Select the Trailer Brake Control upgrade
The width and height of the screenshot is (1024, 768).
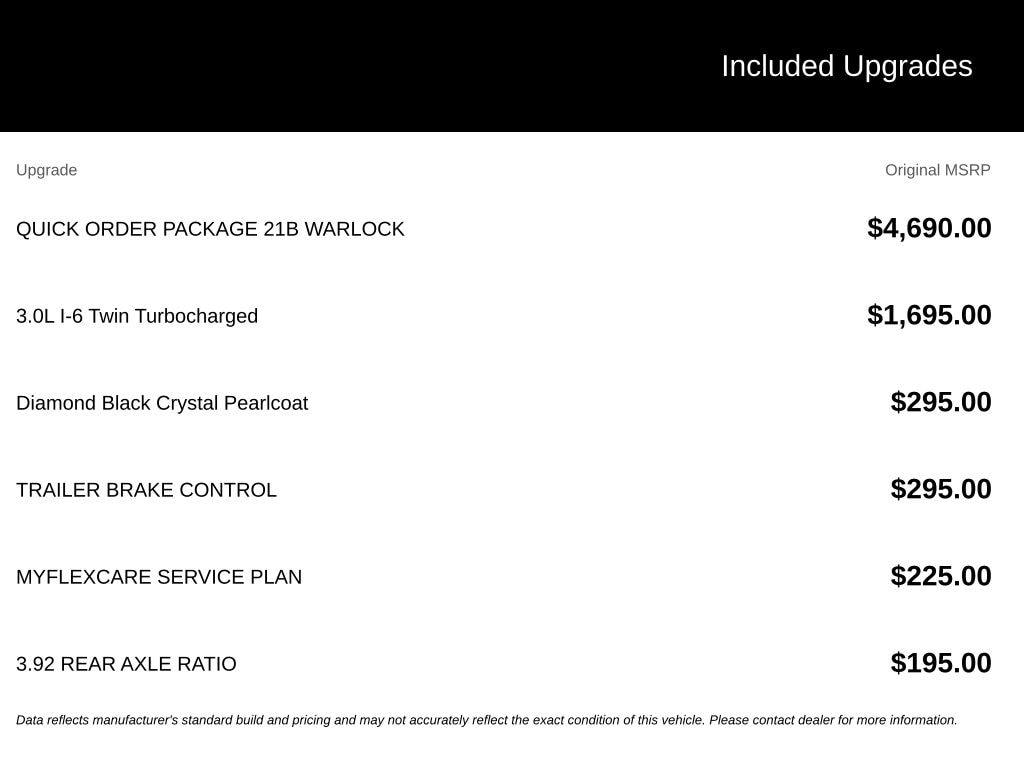pyautogui.click(x=146, y=490)
